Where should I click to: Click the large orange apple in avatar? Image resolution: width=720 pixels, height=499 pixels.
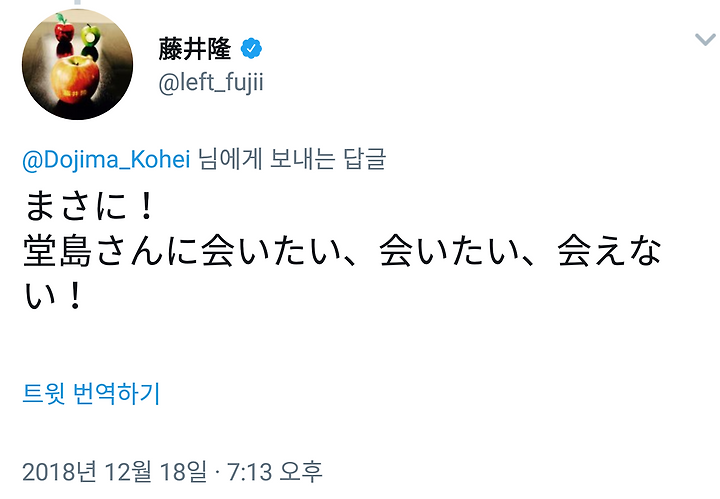75,80
